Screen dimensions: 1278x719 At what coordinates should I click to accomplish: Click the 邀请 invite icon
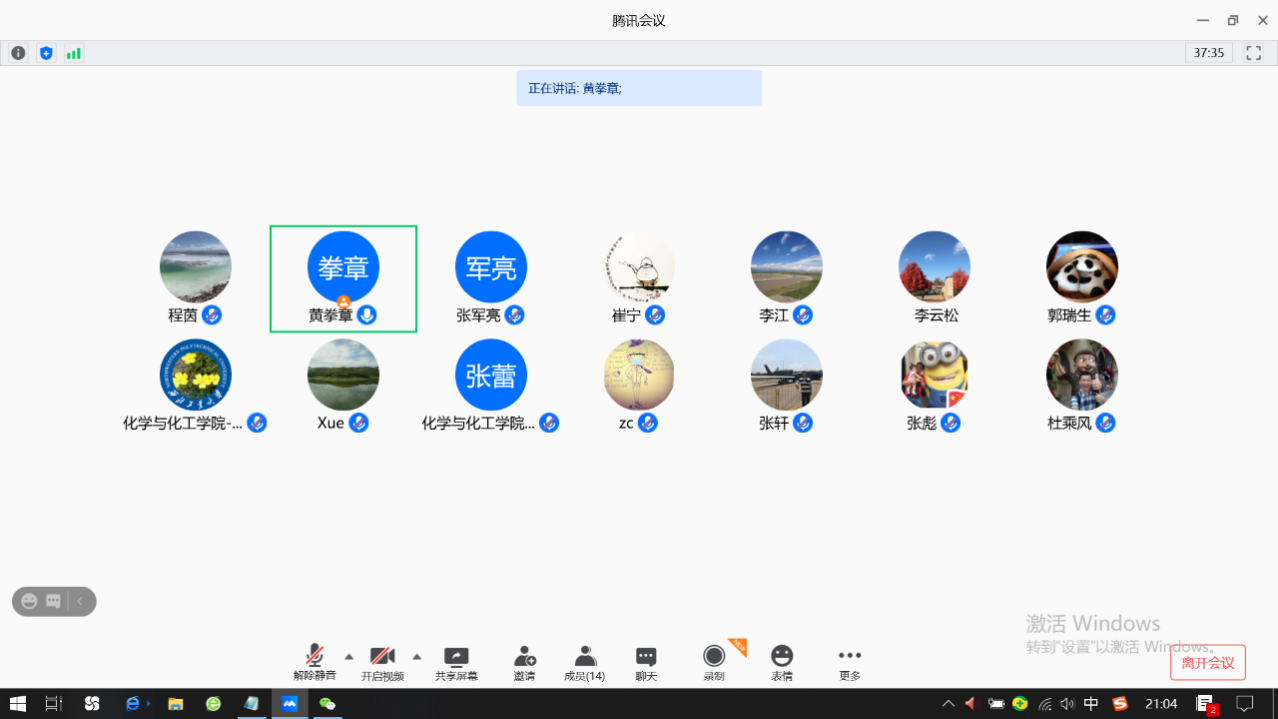(524, 662)
